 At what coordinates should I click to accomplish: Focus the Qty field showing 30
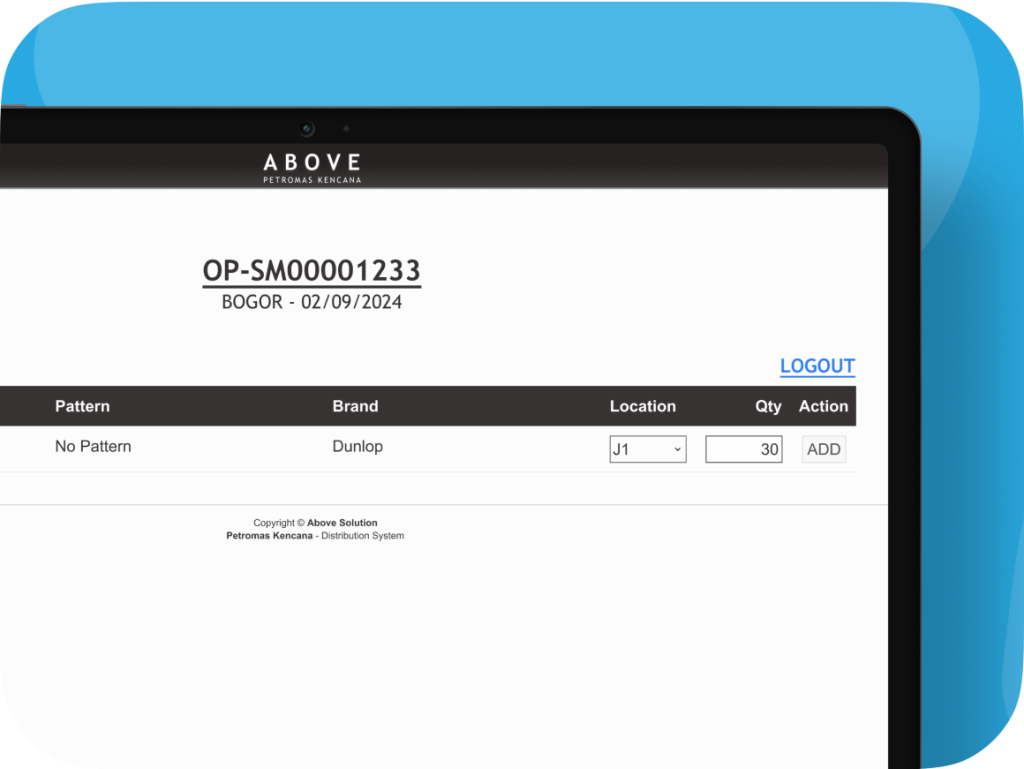(744, 449)
